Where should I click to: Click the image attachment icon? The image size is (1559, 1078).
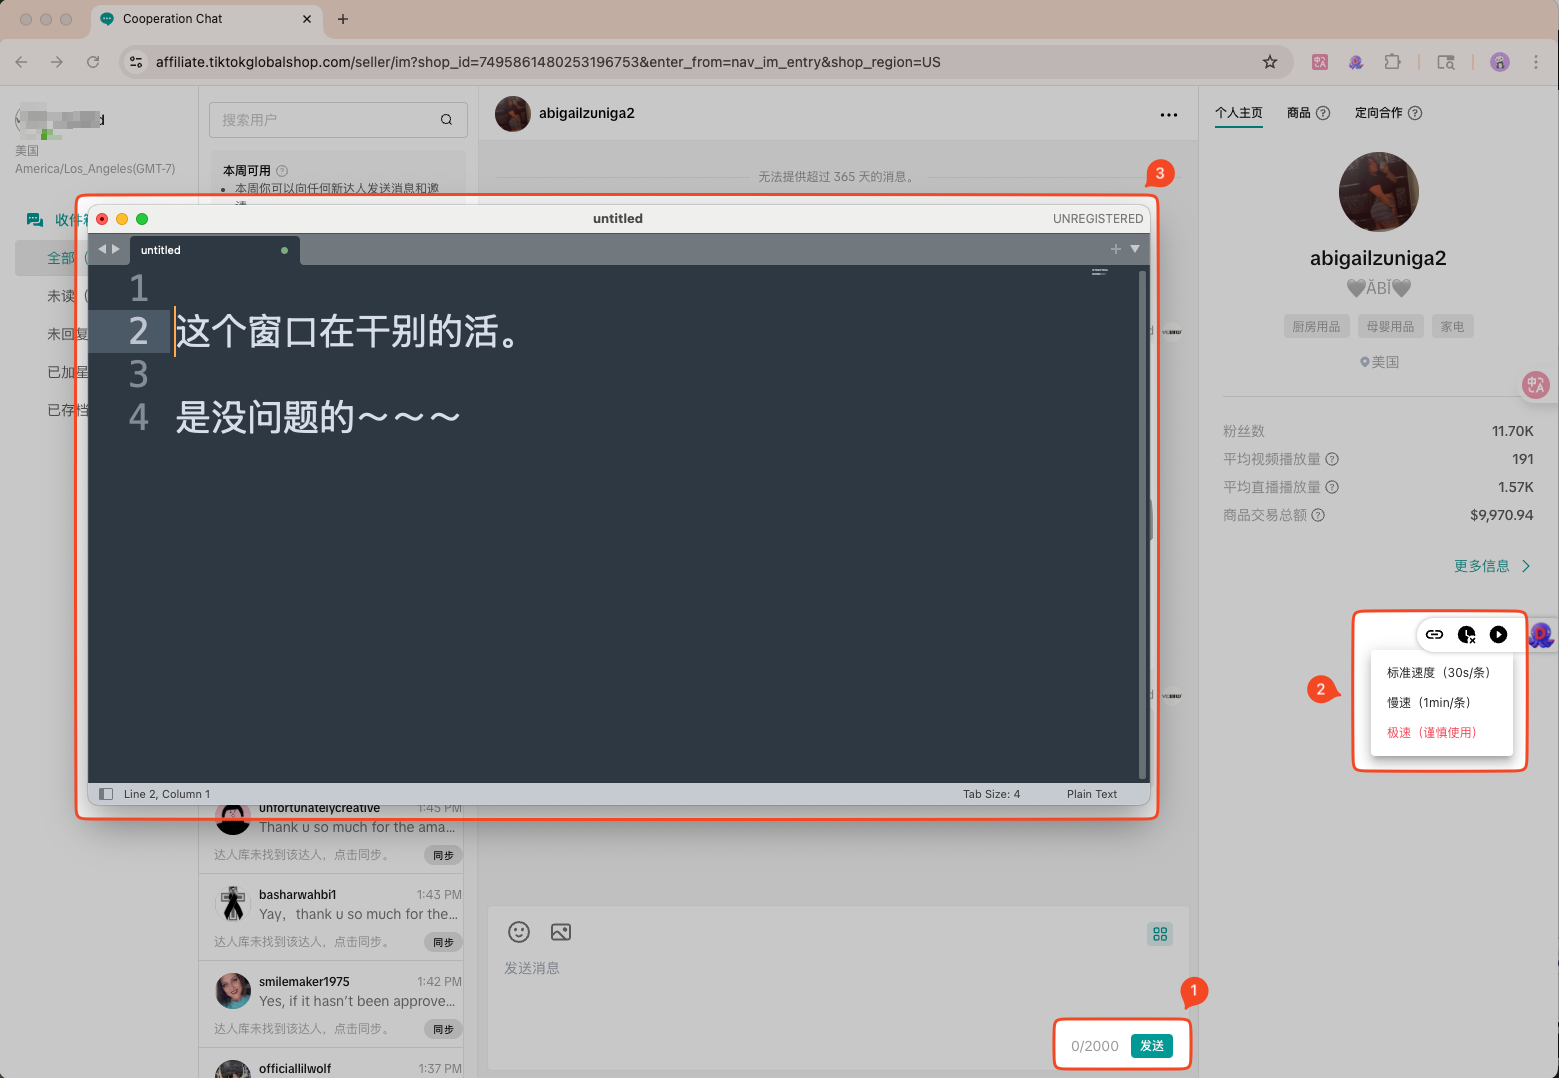tap(561, 932)
